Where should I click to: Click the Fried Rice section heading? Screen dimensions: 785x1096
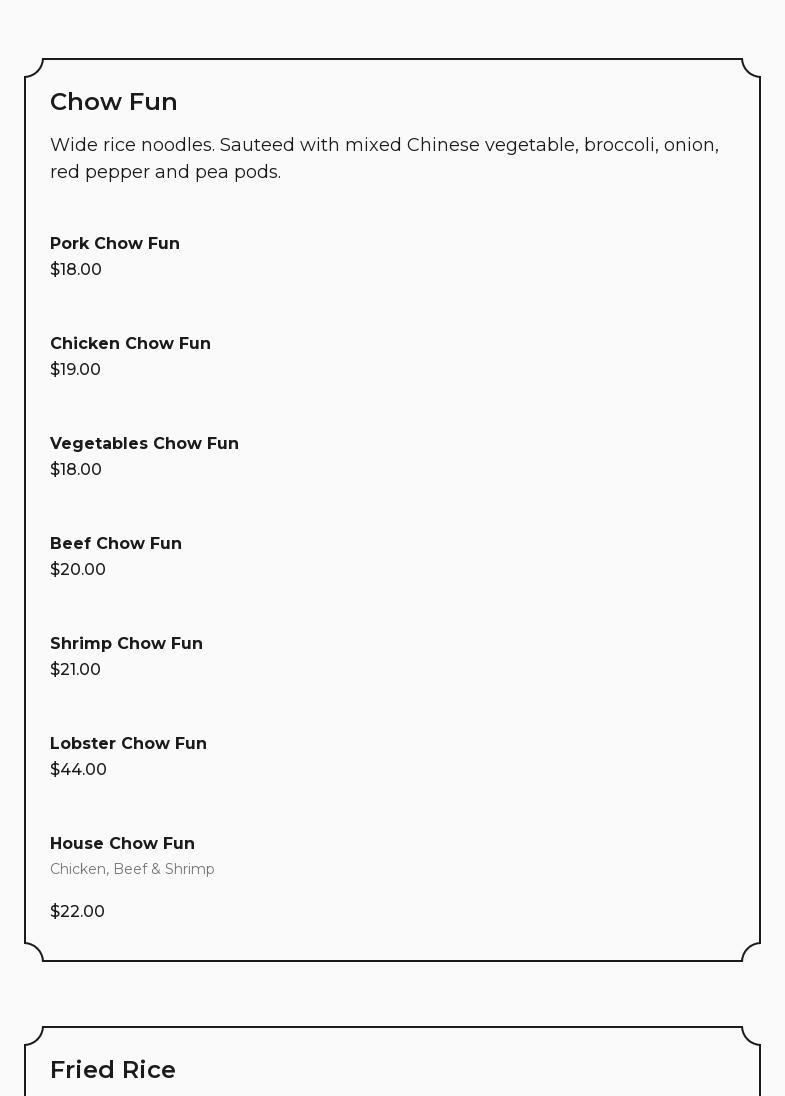point(113,1070)
